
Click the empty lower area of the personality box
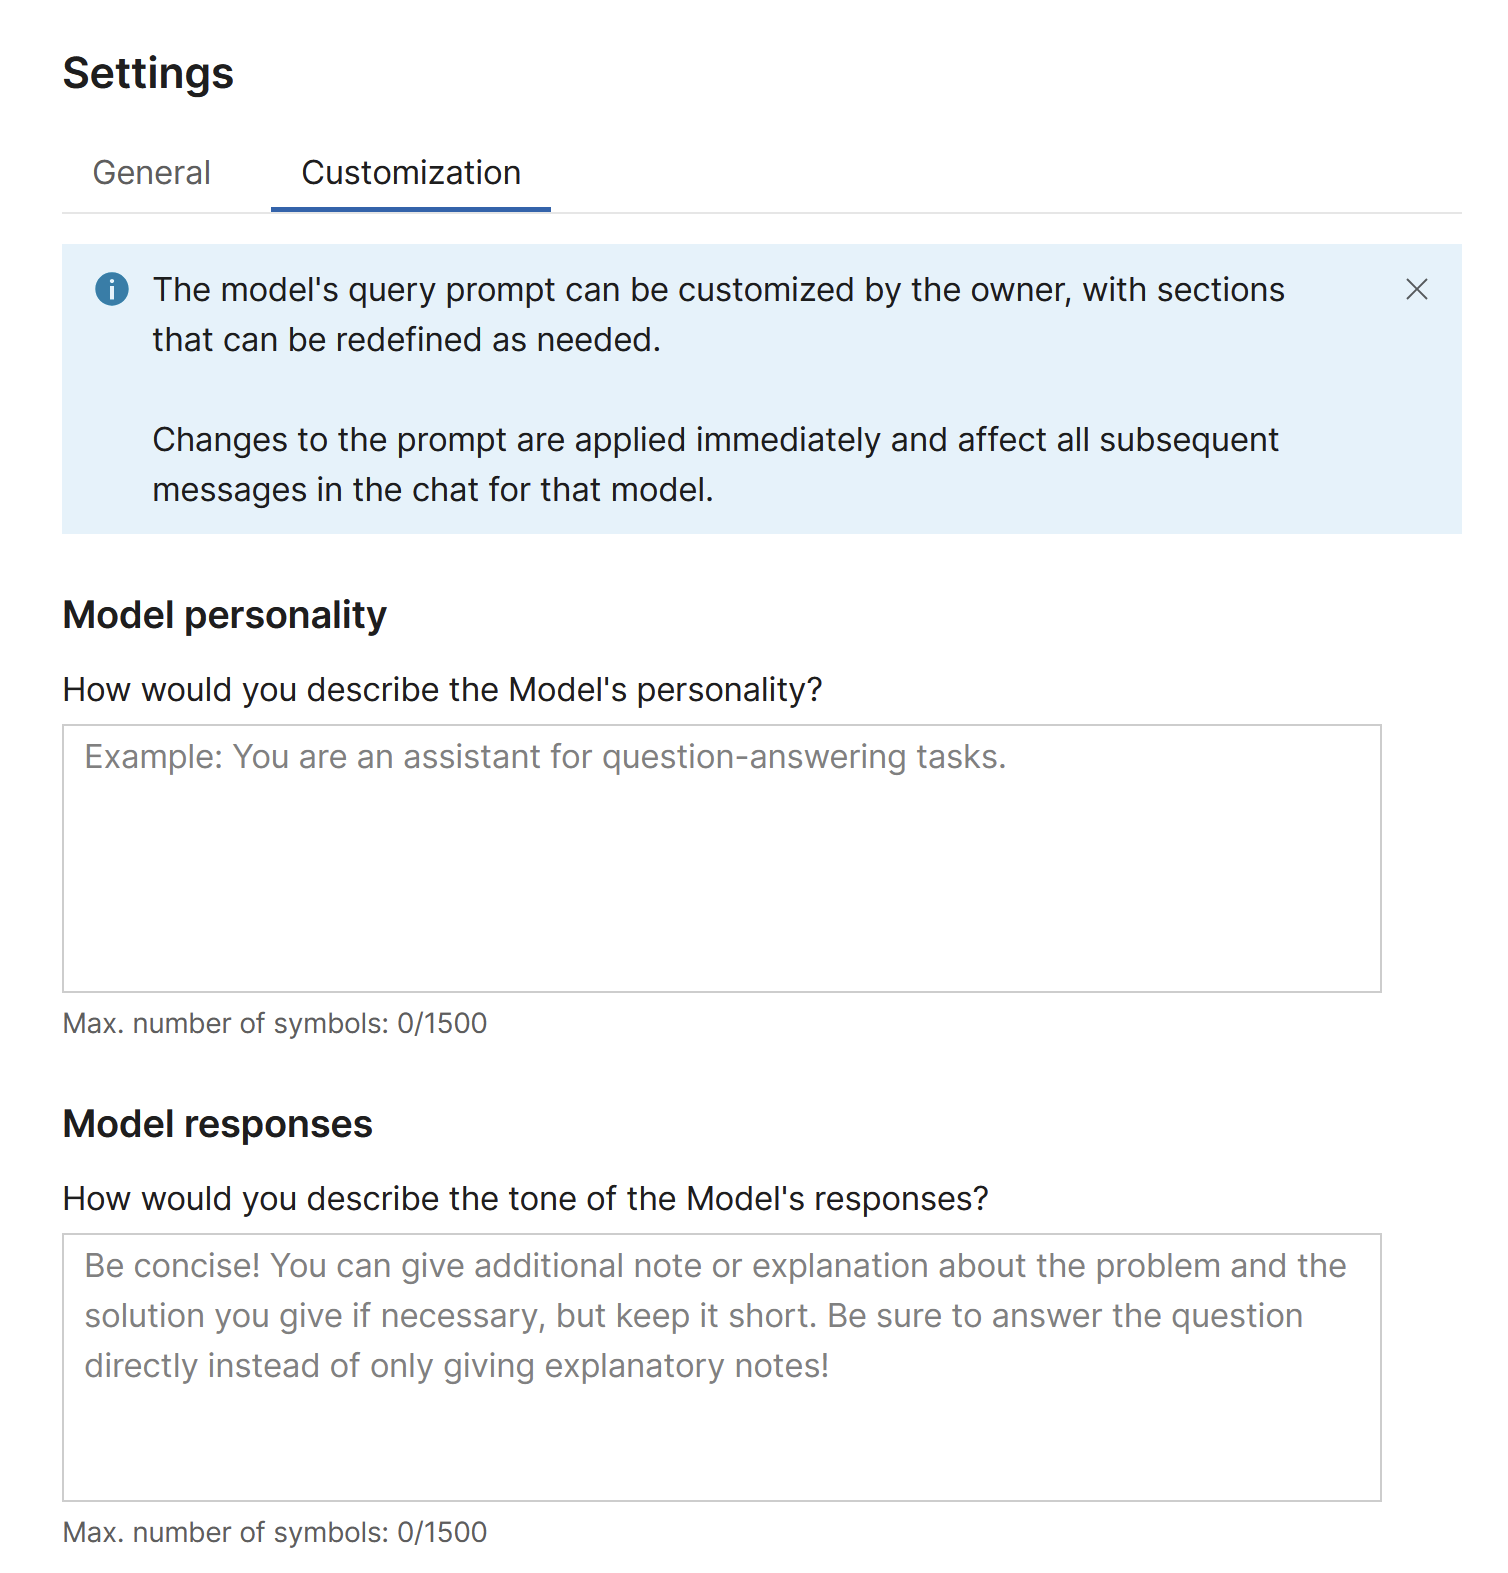(721, 920)
